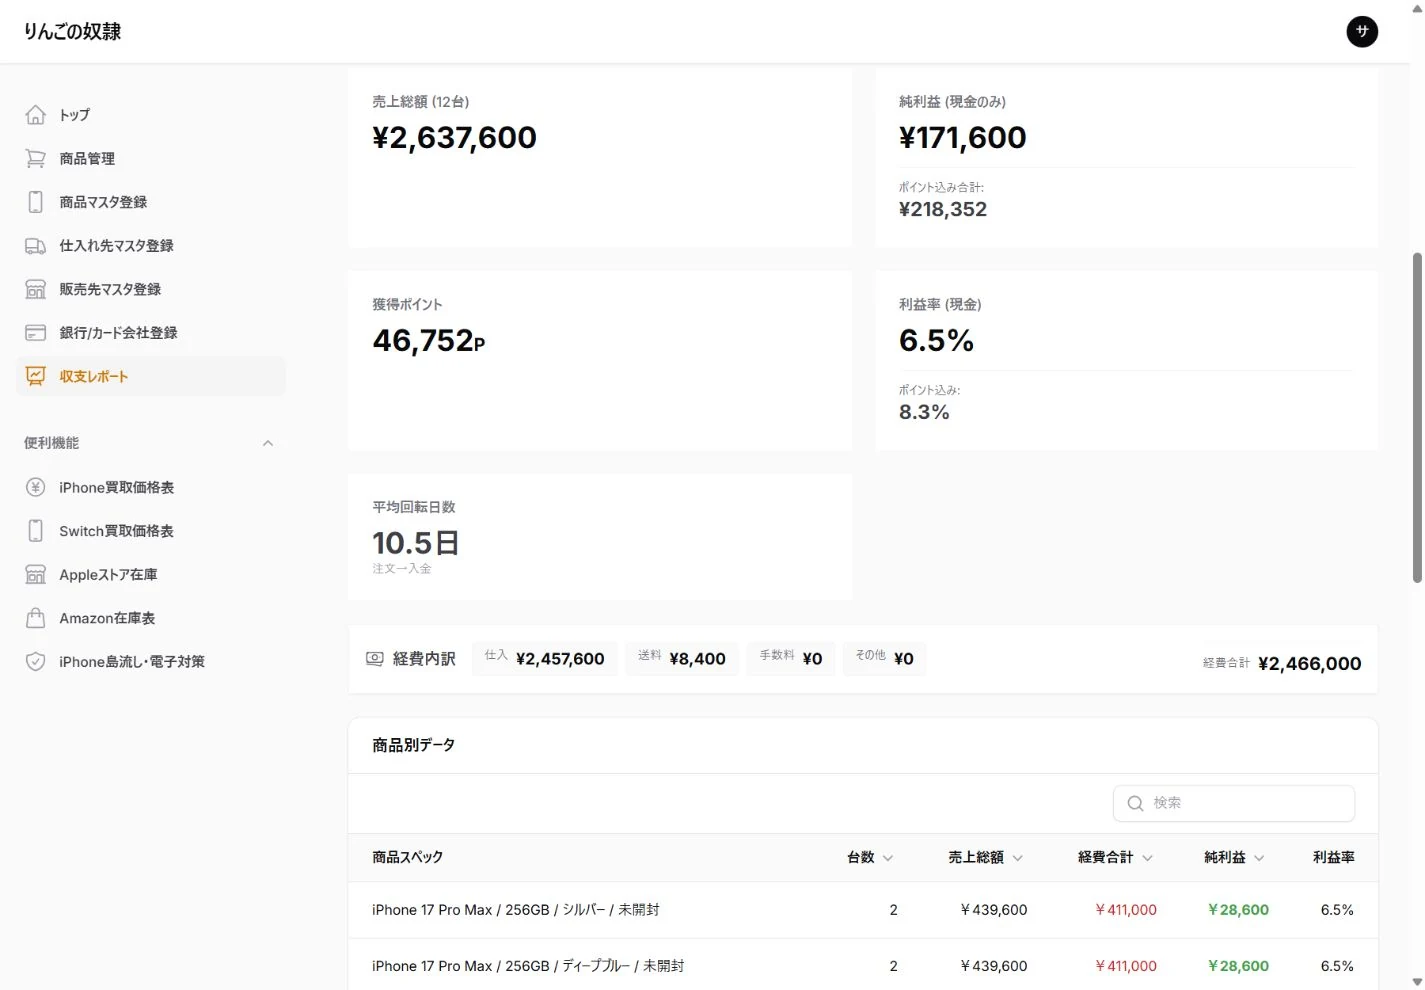Image resolution: width=1425 pixels, height=990 pixels.
Task: Click the store icon beside Appleストア在庫
Action: point(36,574)
